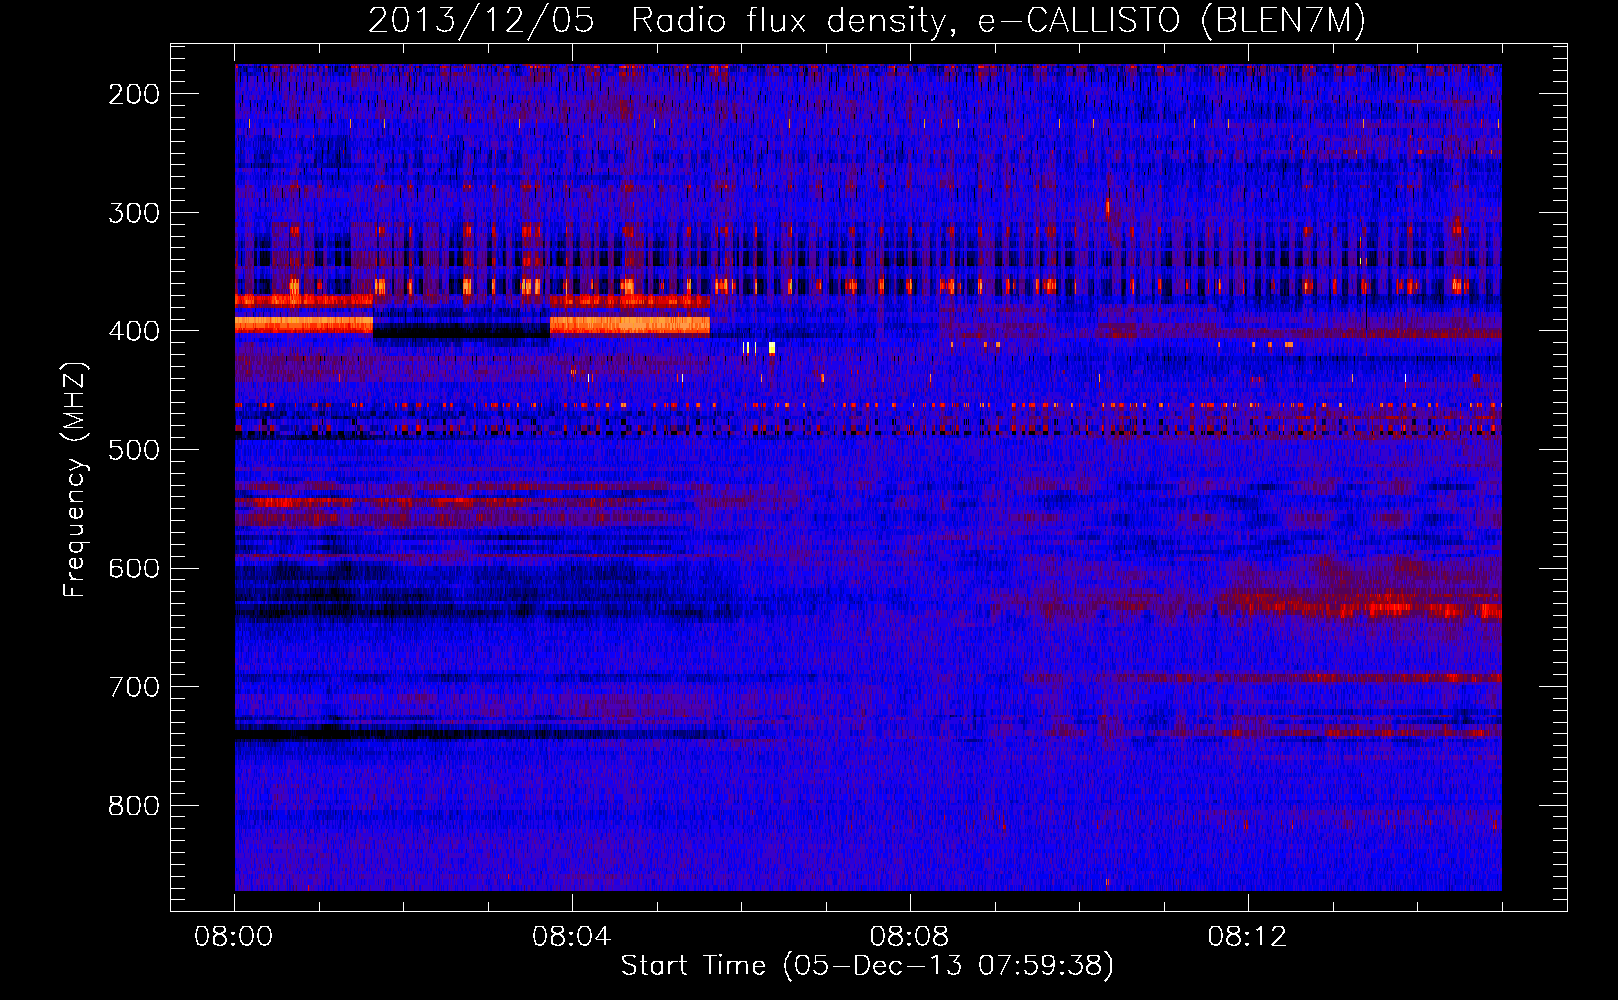This screenshot has height=1000, width=1618.
Task: Click the 08:04 time tick label
Action: tap(572, 937)
